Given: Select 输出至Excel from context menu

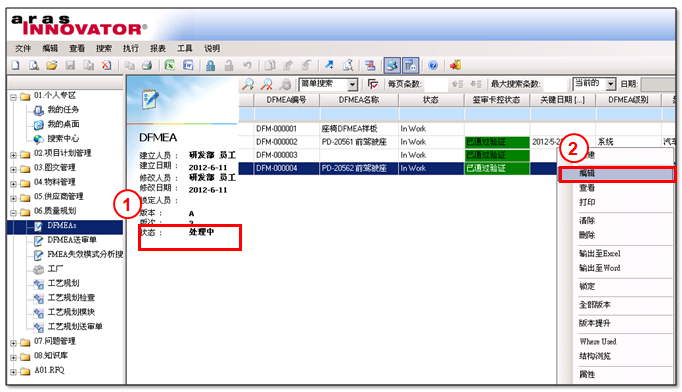Looking at the screenshot, I should pyautogui.click(x=600, y=253).
